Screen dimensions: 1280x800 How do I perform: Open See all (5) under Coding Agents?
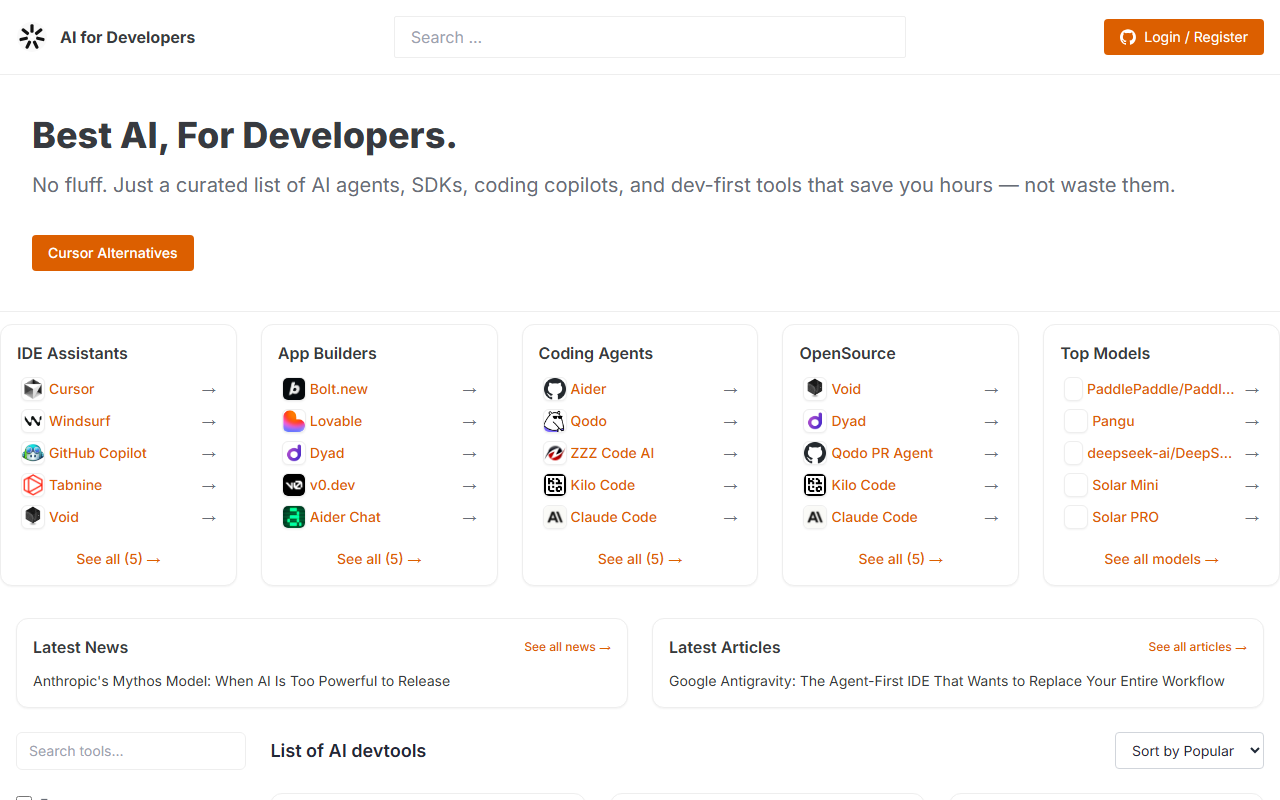pos(640,559)
